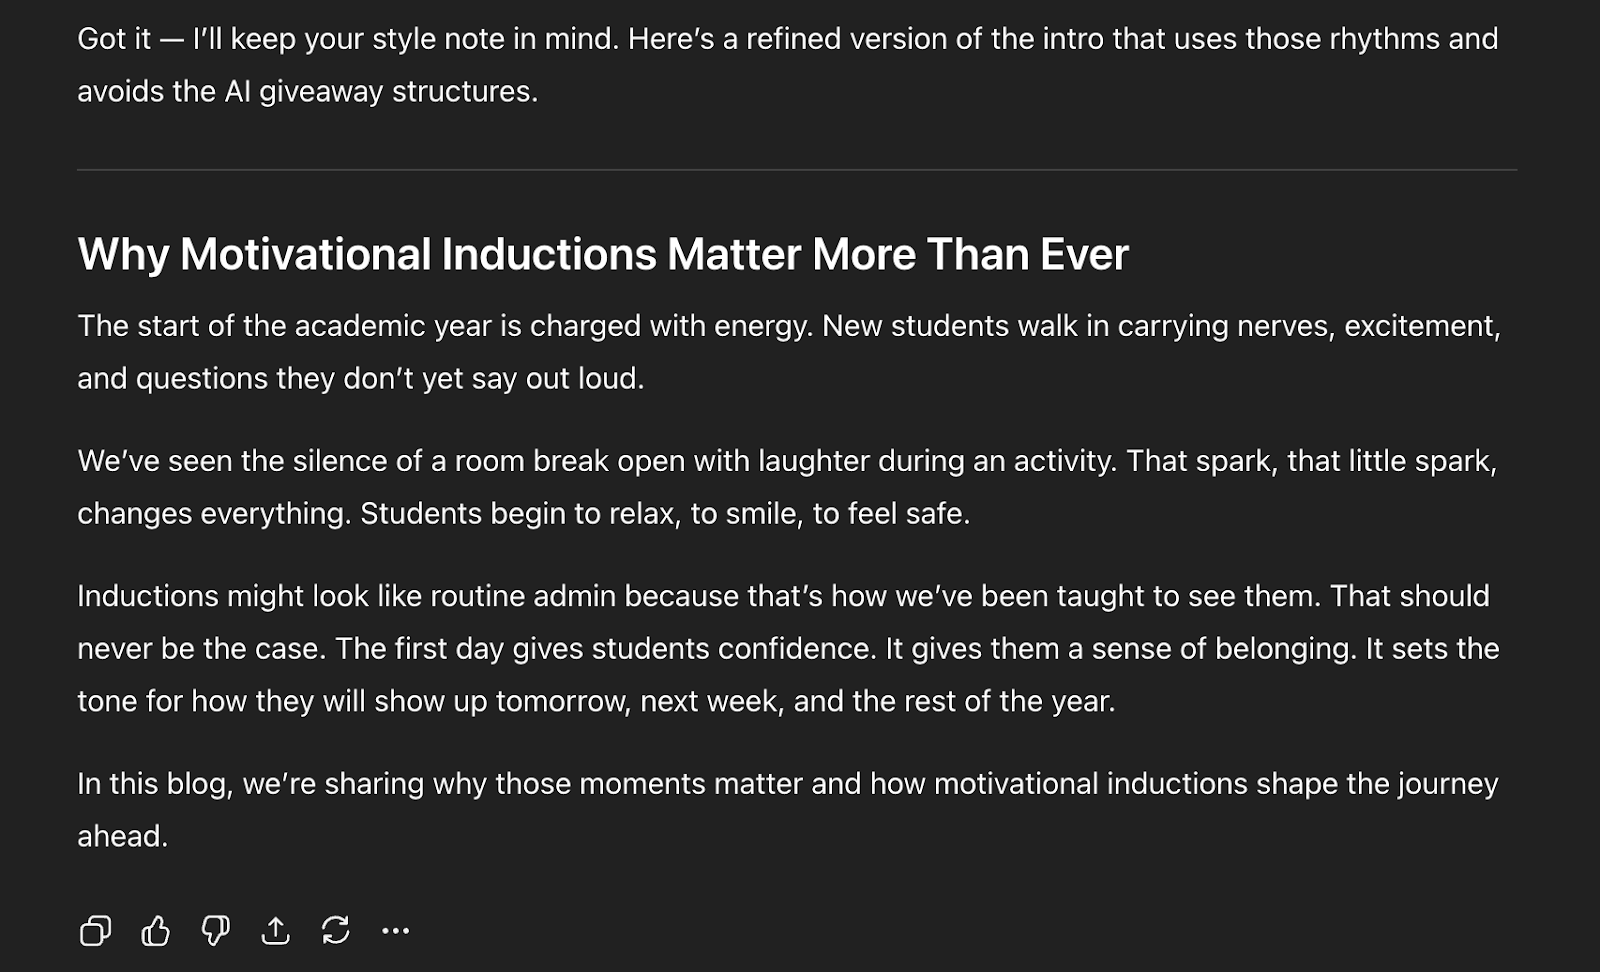Click the heading 'Why Motivational Inductions Matter More Than Ever'
This screenshot has height=972, width=1600.
[x=602, y=254]
